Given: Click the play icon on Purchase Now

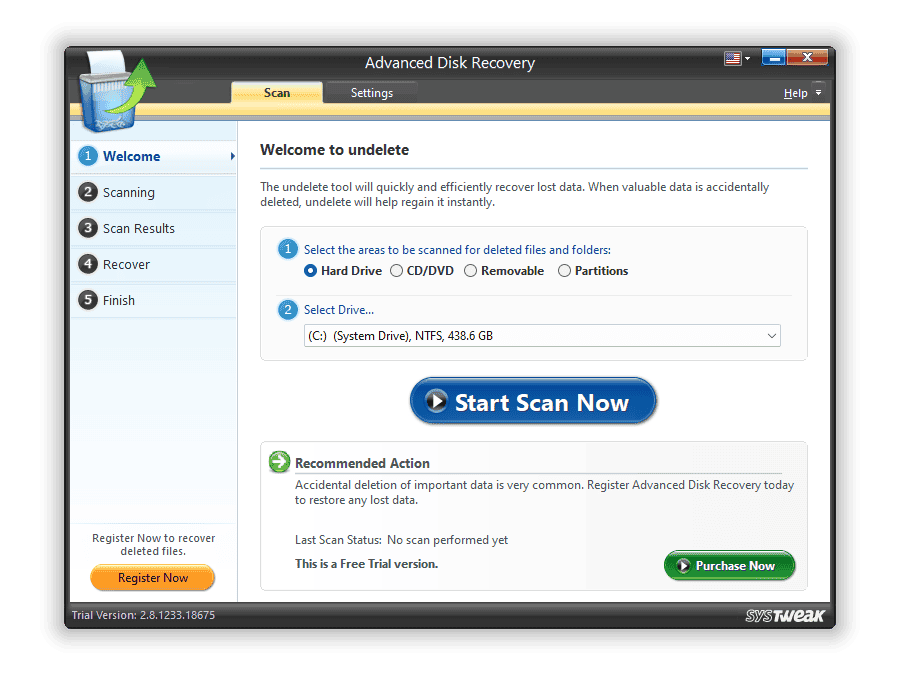Looking at the screenshot, I should [x=683, y=565].
